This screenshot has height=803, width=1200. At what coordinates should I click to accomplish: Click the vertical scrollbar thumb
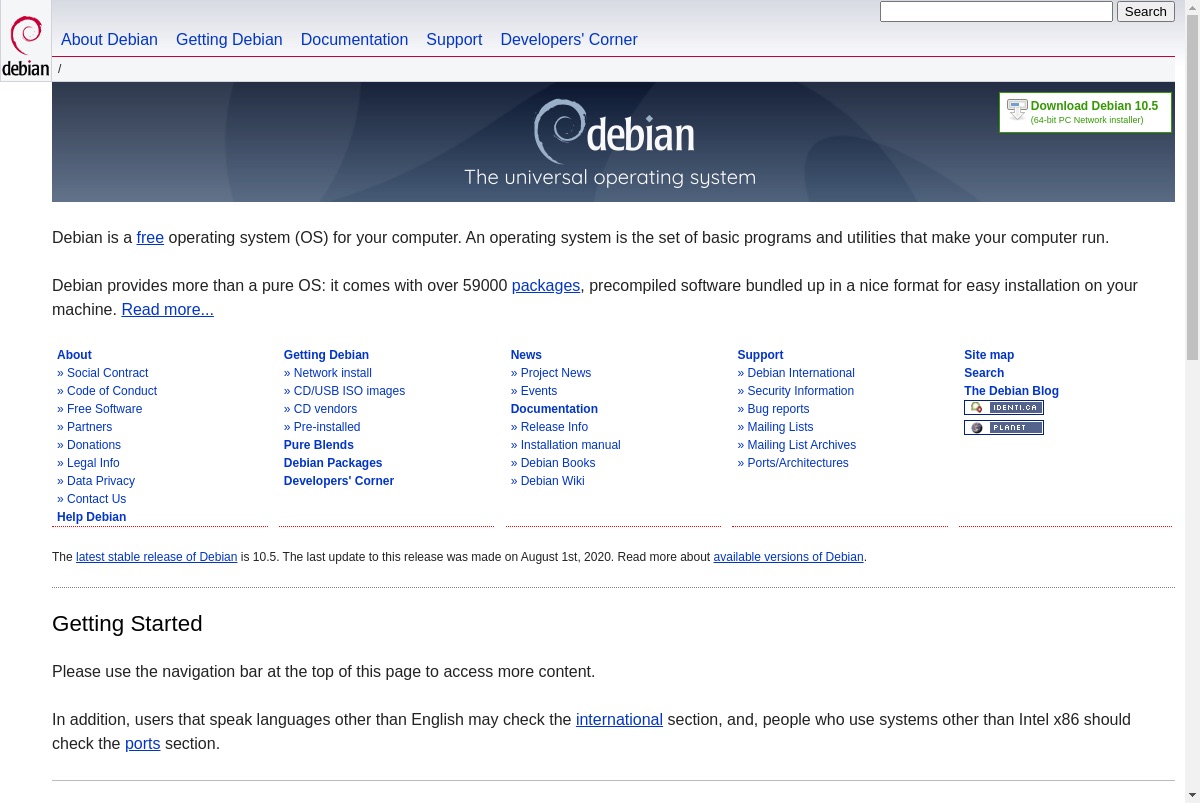[1192, 186]
